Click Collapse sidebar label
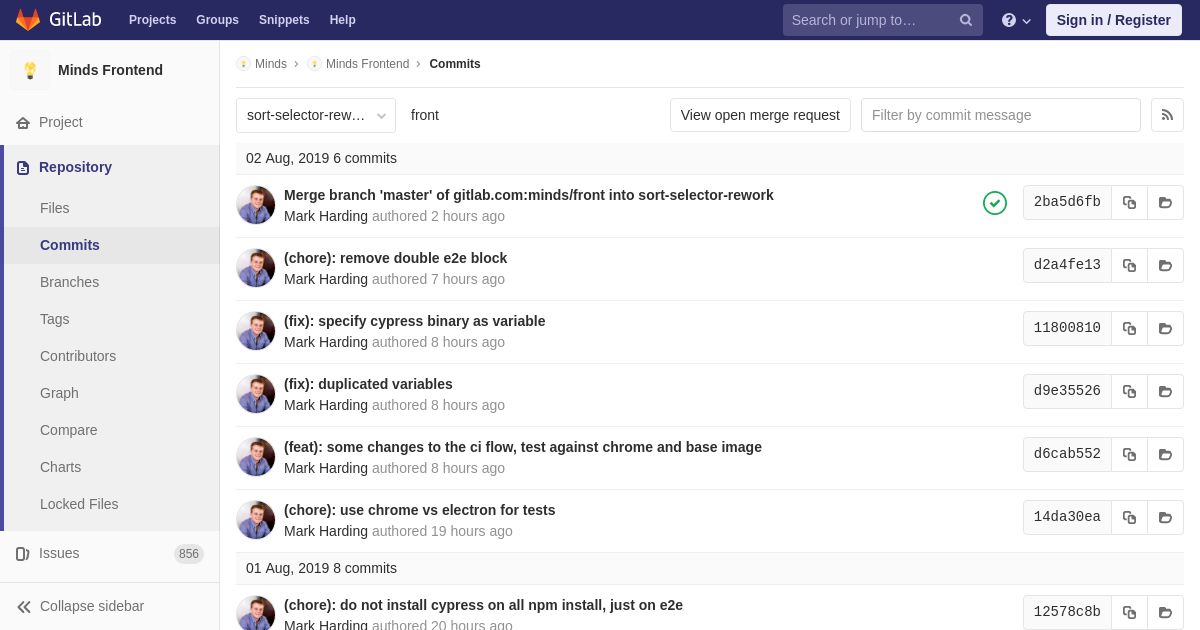1200x630 pixels. pos(92,606)
